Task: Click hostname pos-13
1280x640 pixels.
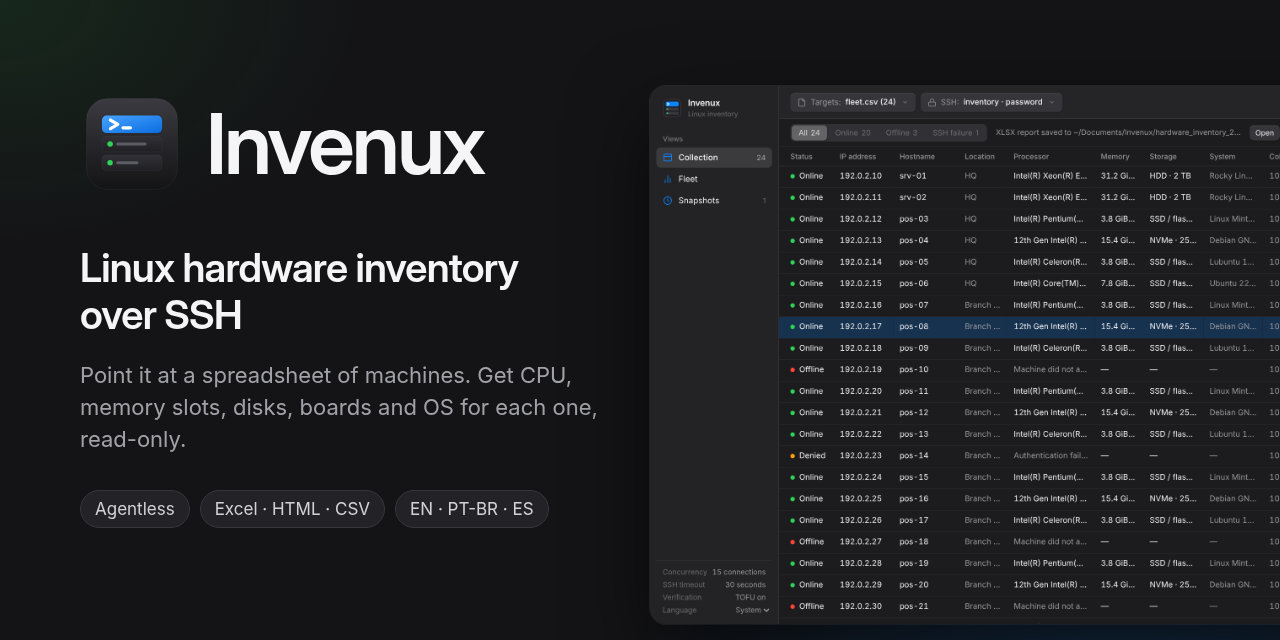Action: [914, 434]
